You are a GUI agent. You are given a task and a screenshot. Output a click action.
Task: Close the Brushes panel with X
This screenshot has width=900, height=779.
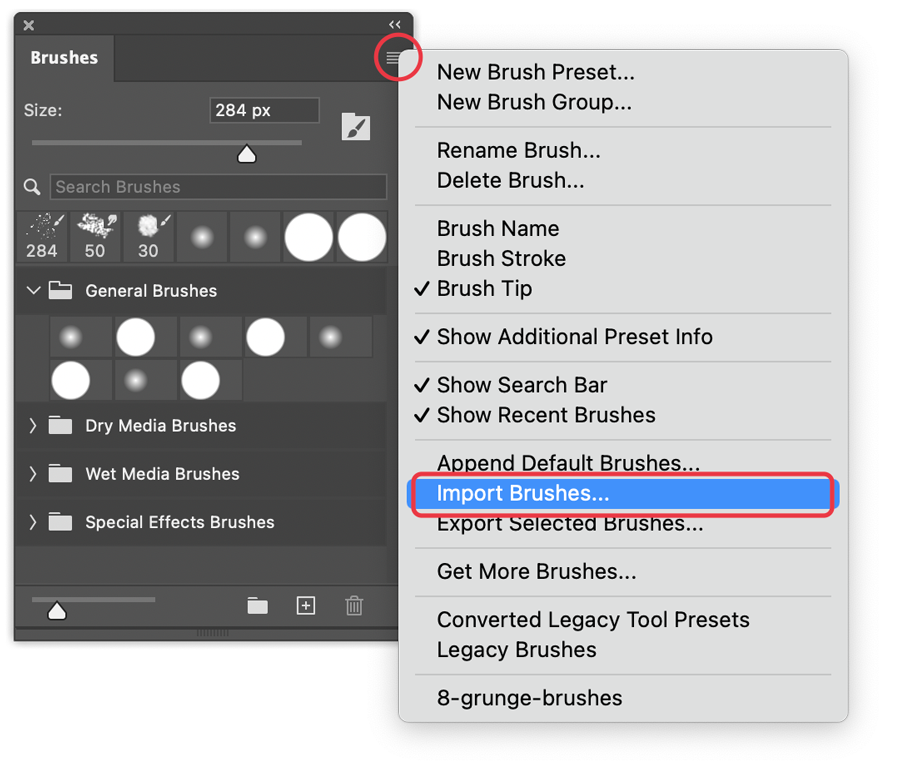coord(29,25)
